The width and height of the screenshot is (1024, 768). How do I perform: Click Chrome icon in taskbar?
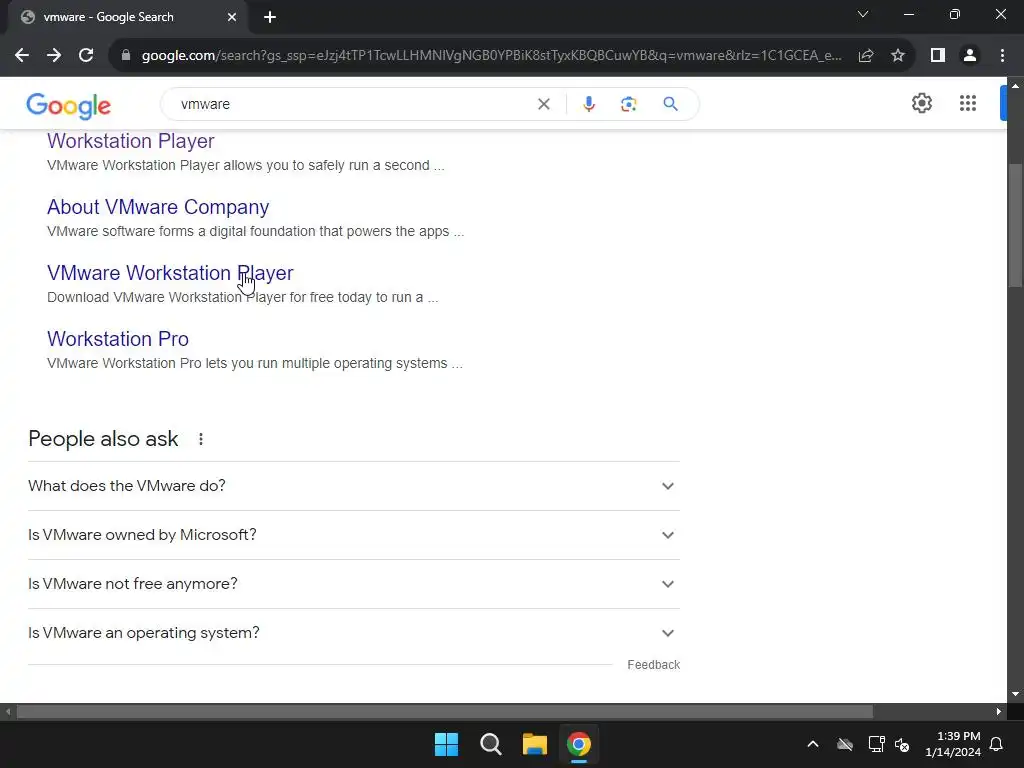click(579, 744)
